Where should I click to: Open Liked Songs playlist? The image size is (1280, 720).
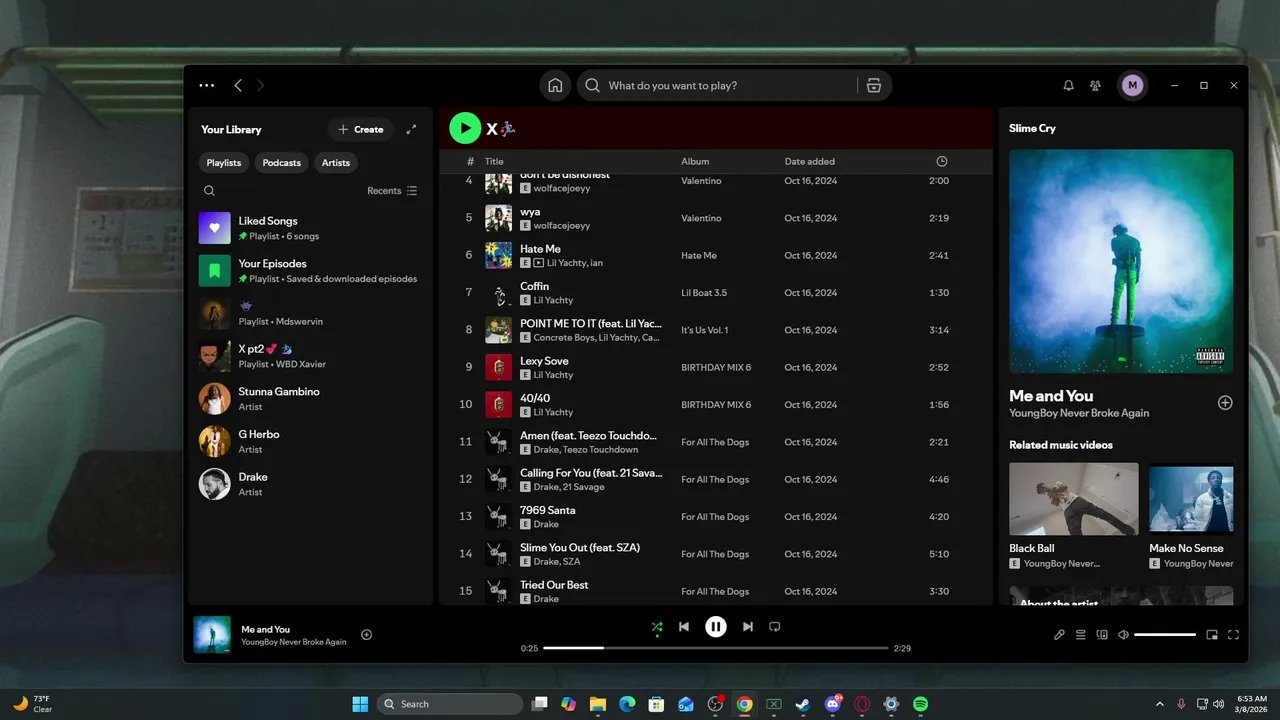(310, 228)
